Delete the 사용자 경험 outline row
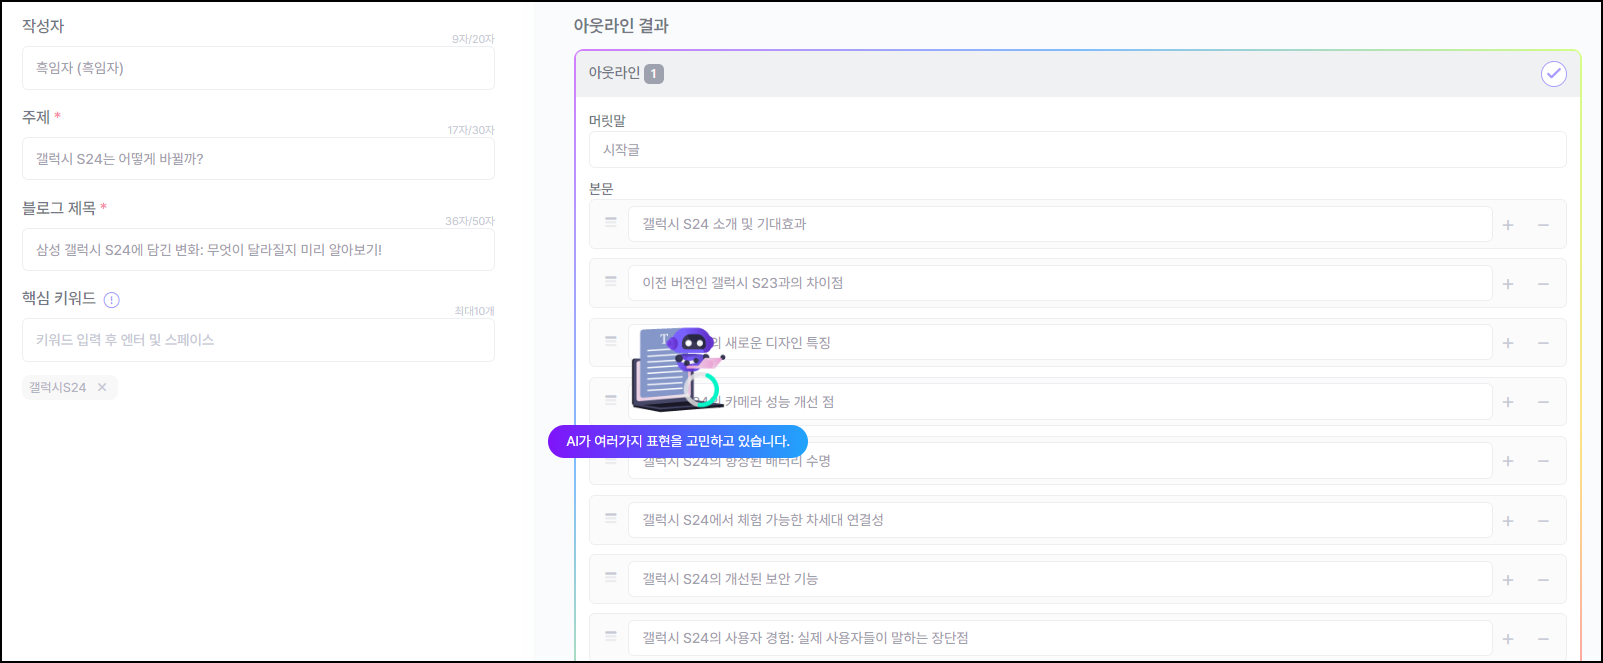 (1543, 639)
